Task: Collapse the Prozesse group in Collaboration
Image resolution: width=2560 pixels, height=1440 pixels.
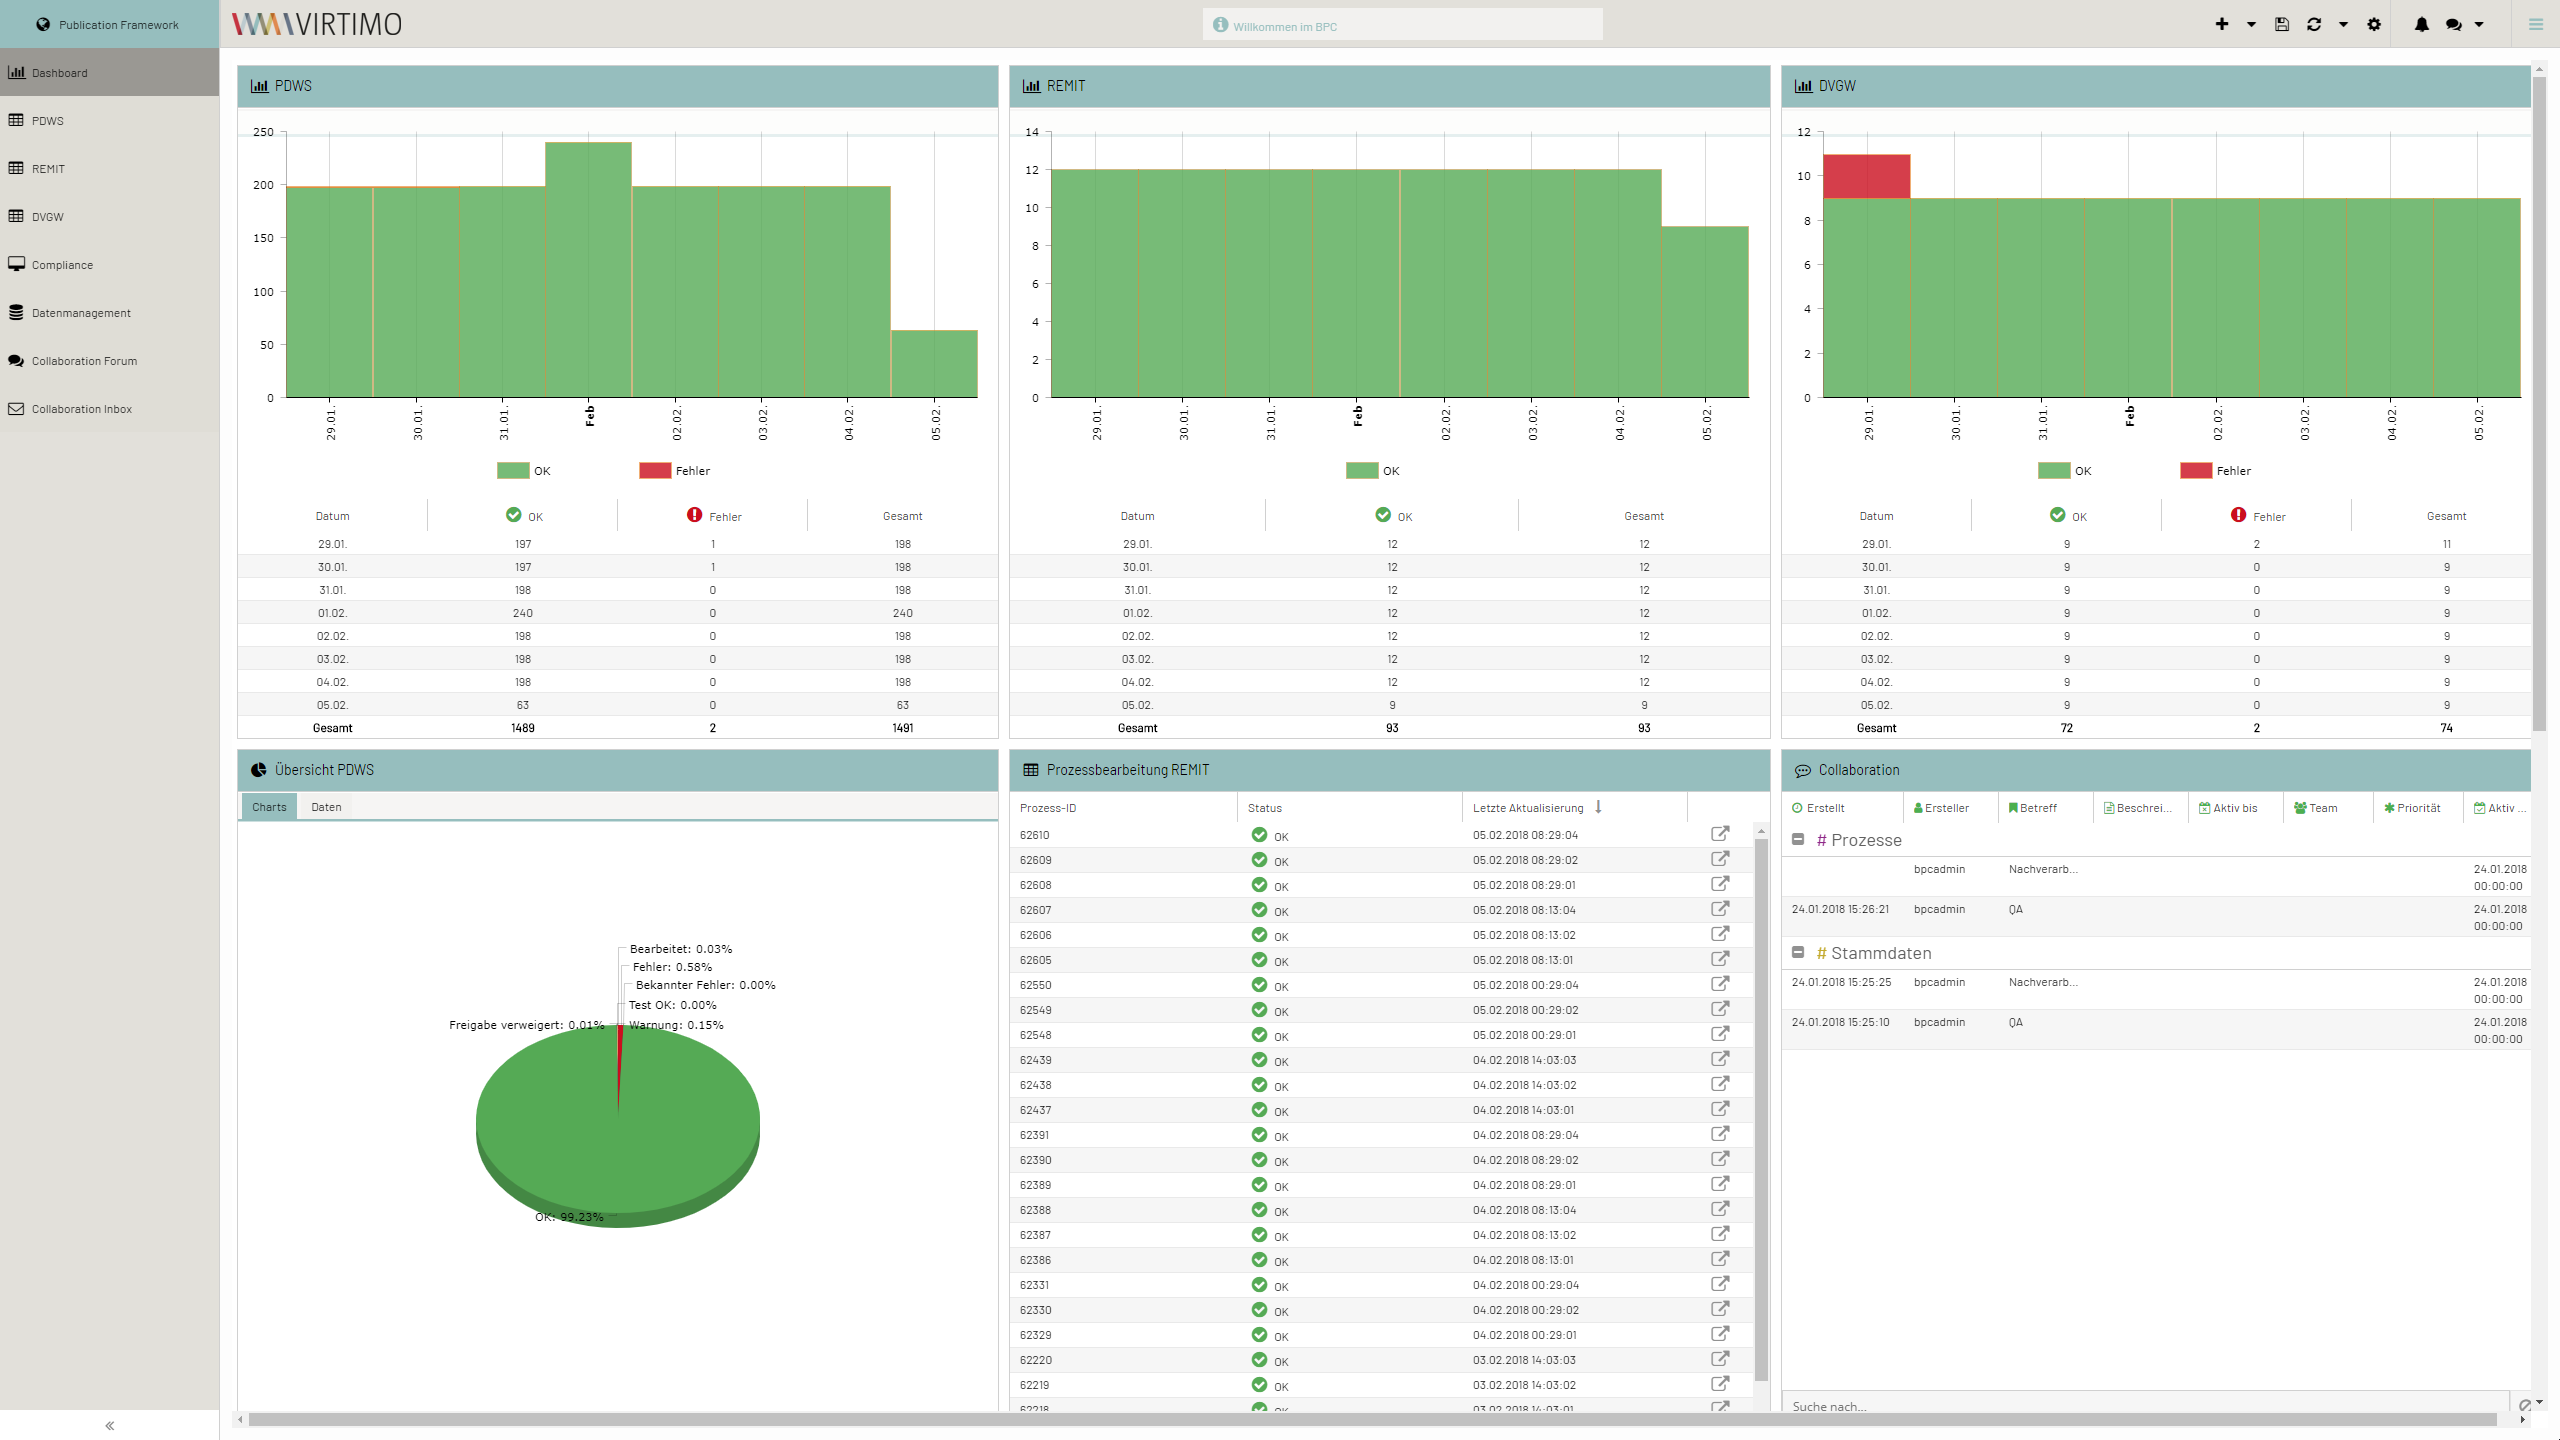Action: coord(1798,839)
